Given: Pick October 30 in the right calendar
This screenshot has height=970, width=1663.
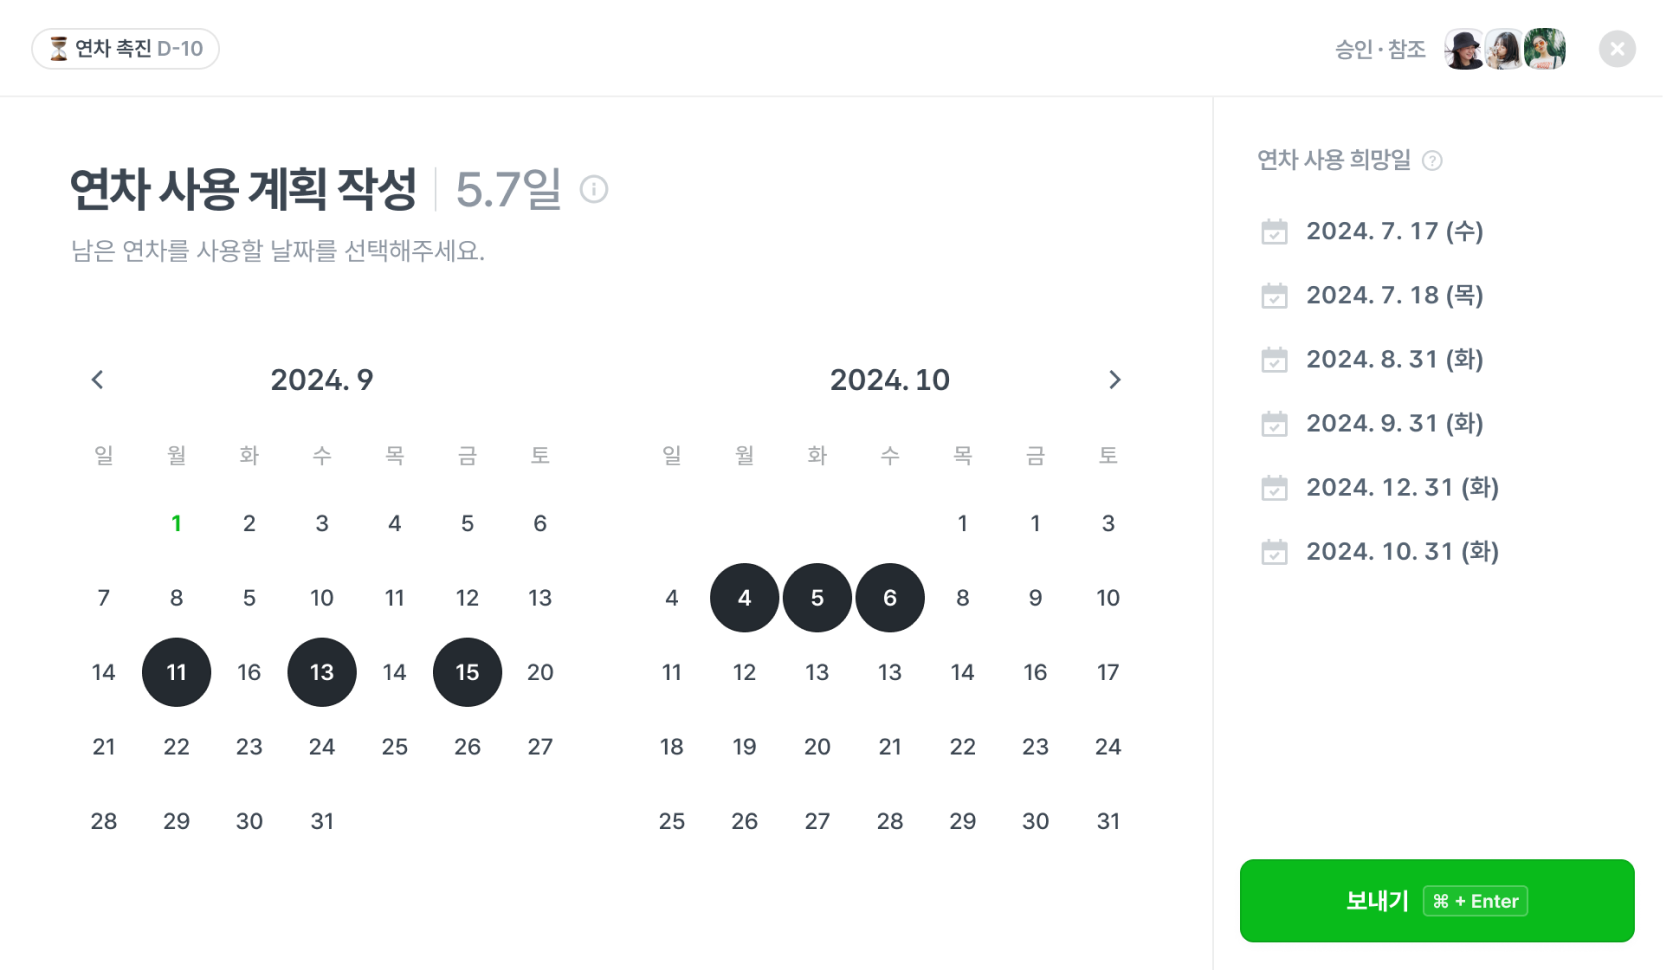Looking at the screenshot, I should [x=1035, y=821].
